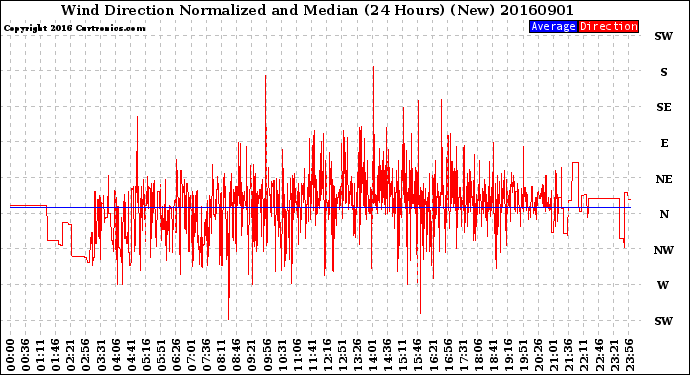Click the 12:16 time axis label
690x375 pixels.
[328, 355]
